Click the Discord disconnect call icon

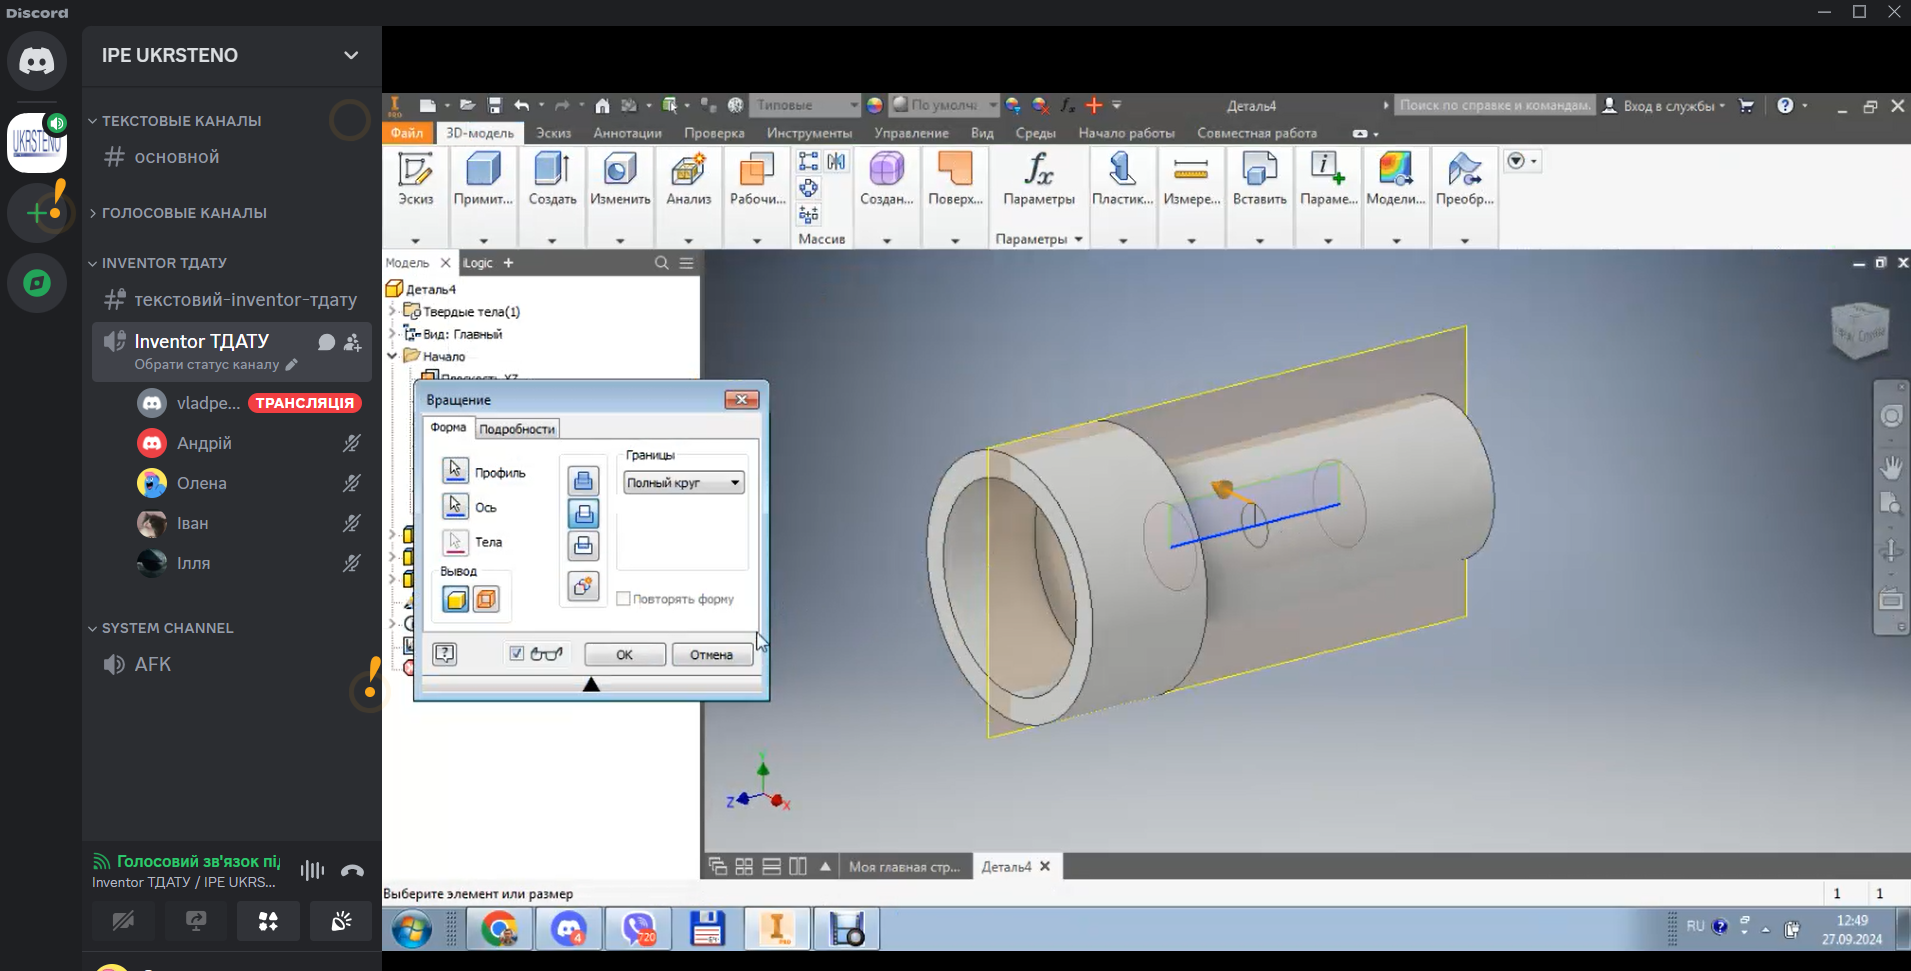click(x=352, y=871)
